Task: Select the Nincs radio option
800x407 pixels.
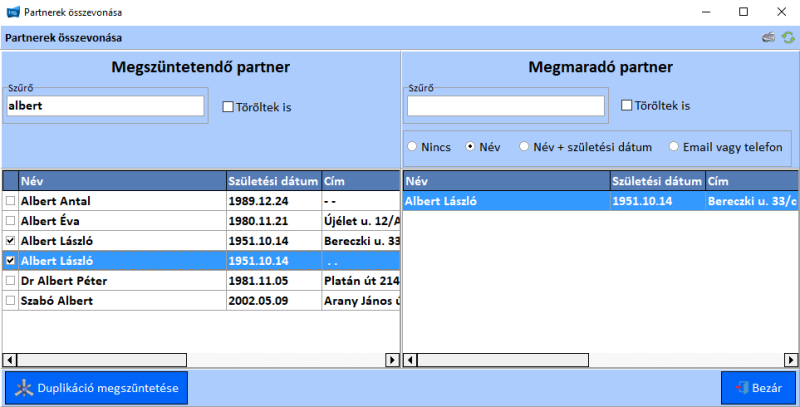Action: (412, 147)
